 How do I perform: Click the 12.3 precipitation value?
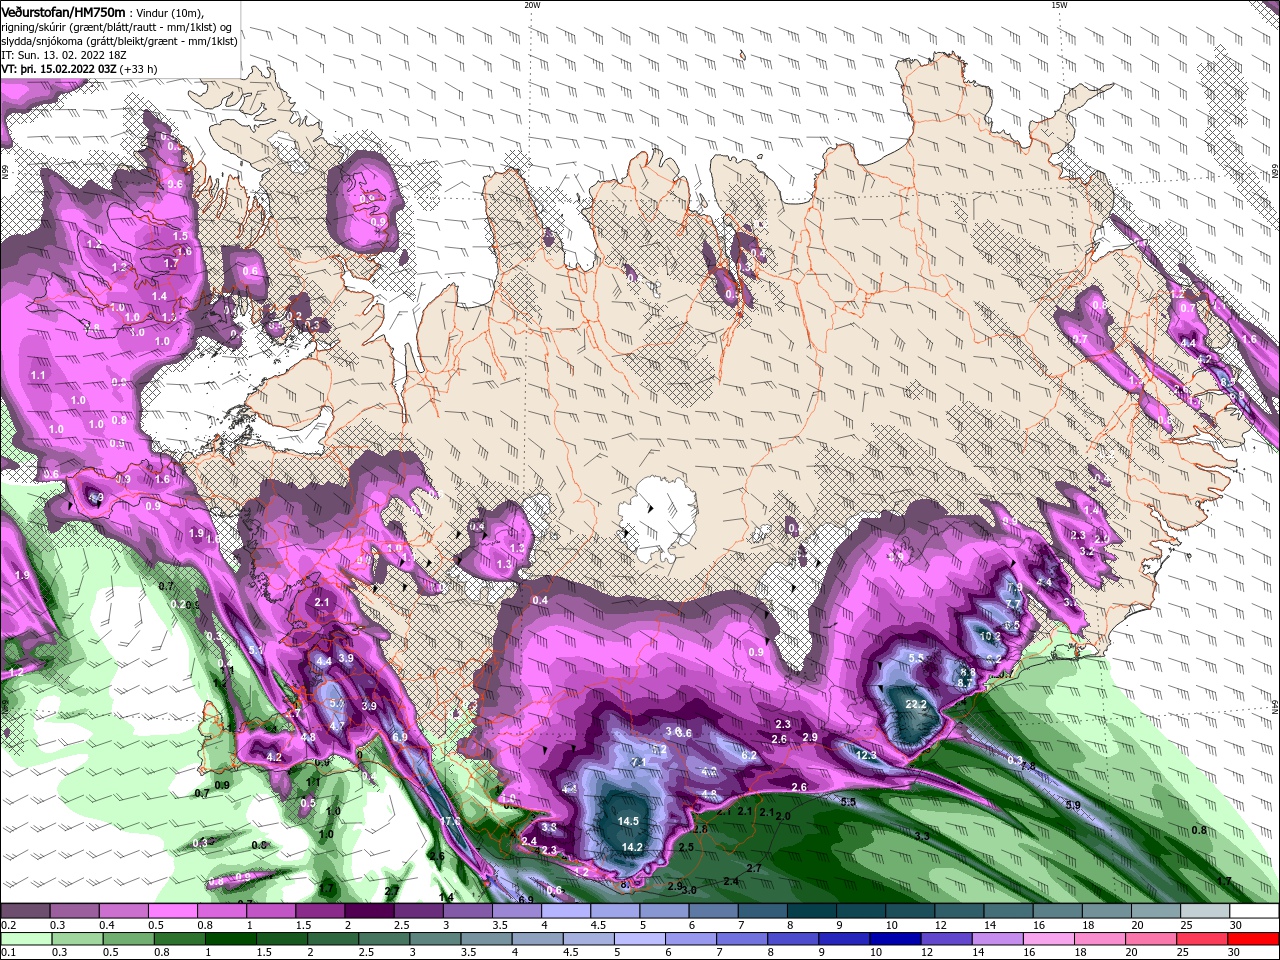coord(866,755)
